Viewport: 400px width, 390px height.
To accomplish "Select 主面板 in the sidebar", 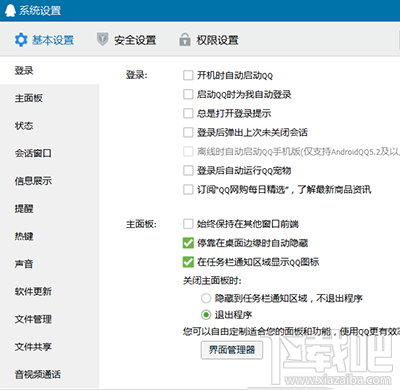I will [x=50, y=98].
